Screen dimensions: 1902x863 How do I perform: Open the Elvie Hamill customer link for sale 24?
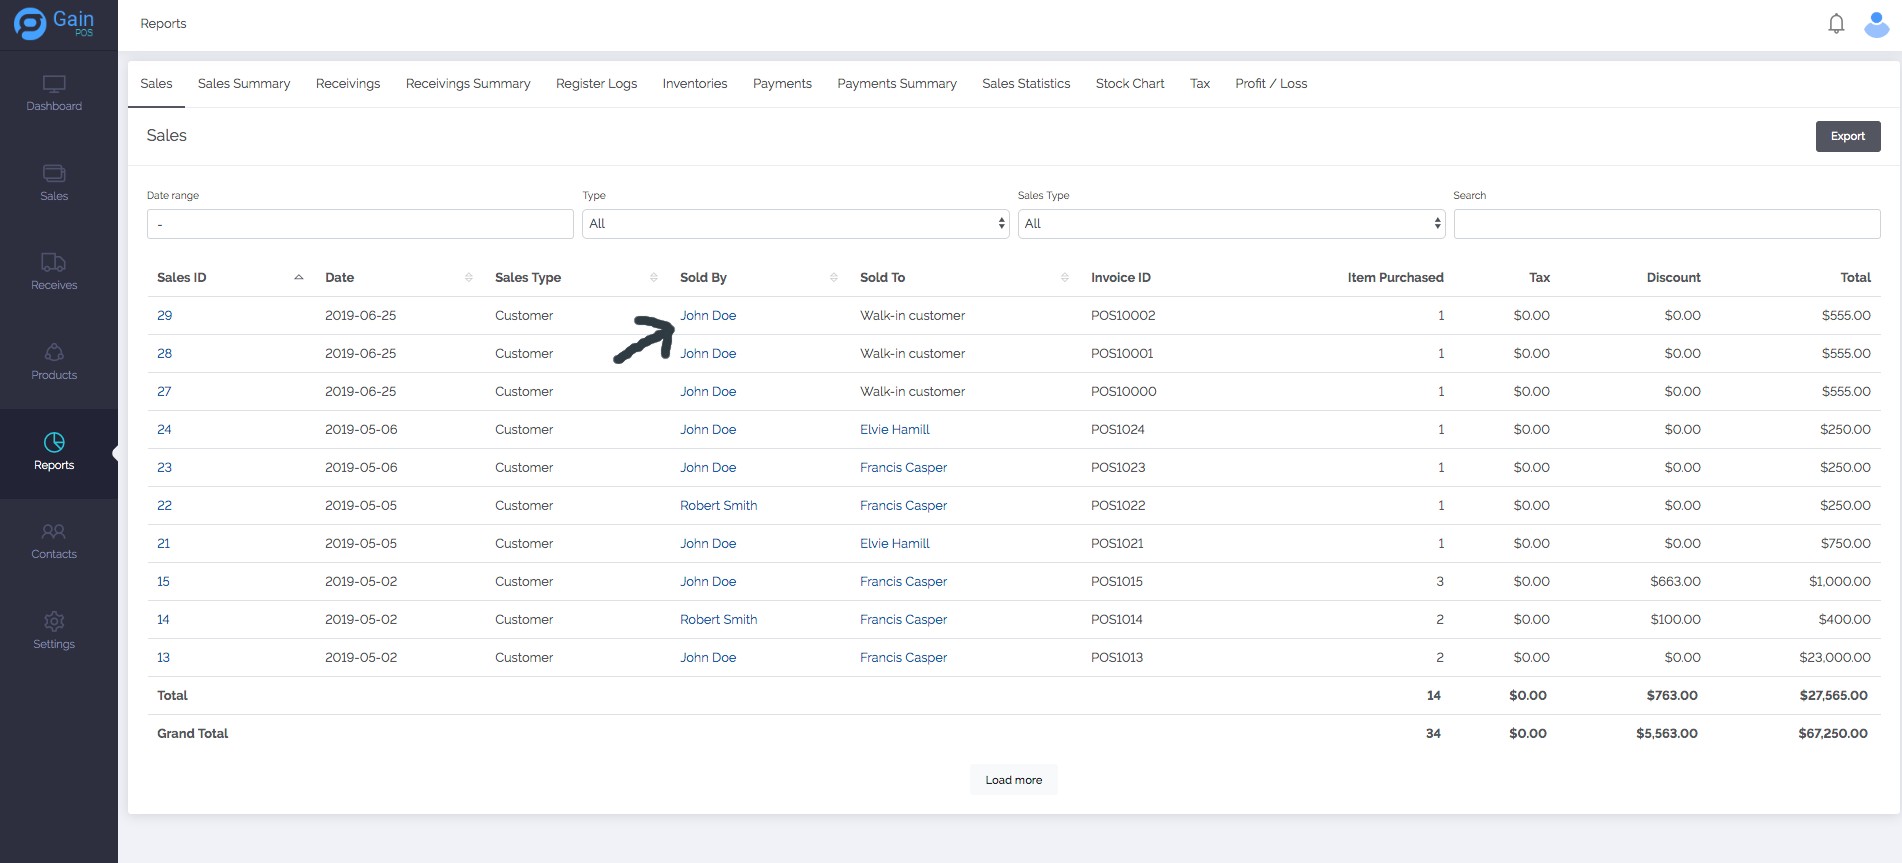pos(894,430)
